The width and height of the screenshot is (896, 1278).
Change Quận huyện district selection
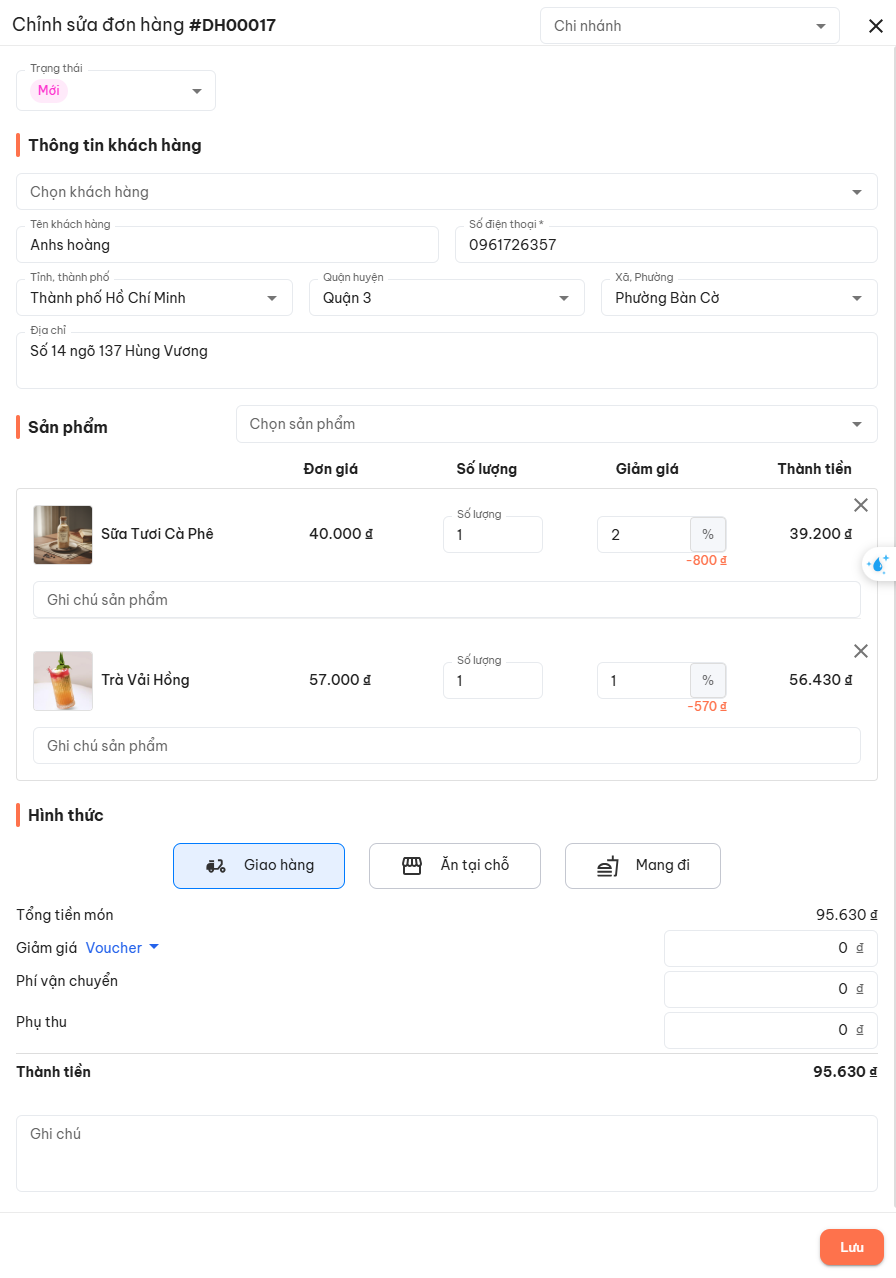click(446, 298)
